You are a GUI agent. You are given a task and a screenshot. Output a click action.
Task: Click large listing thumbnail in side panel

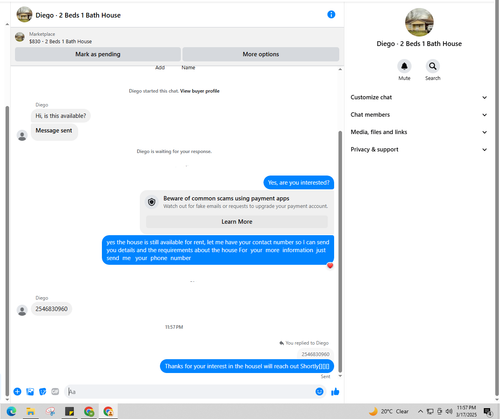pyautogui.click(x=419, y=22)
